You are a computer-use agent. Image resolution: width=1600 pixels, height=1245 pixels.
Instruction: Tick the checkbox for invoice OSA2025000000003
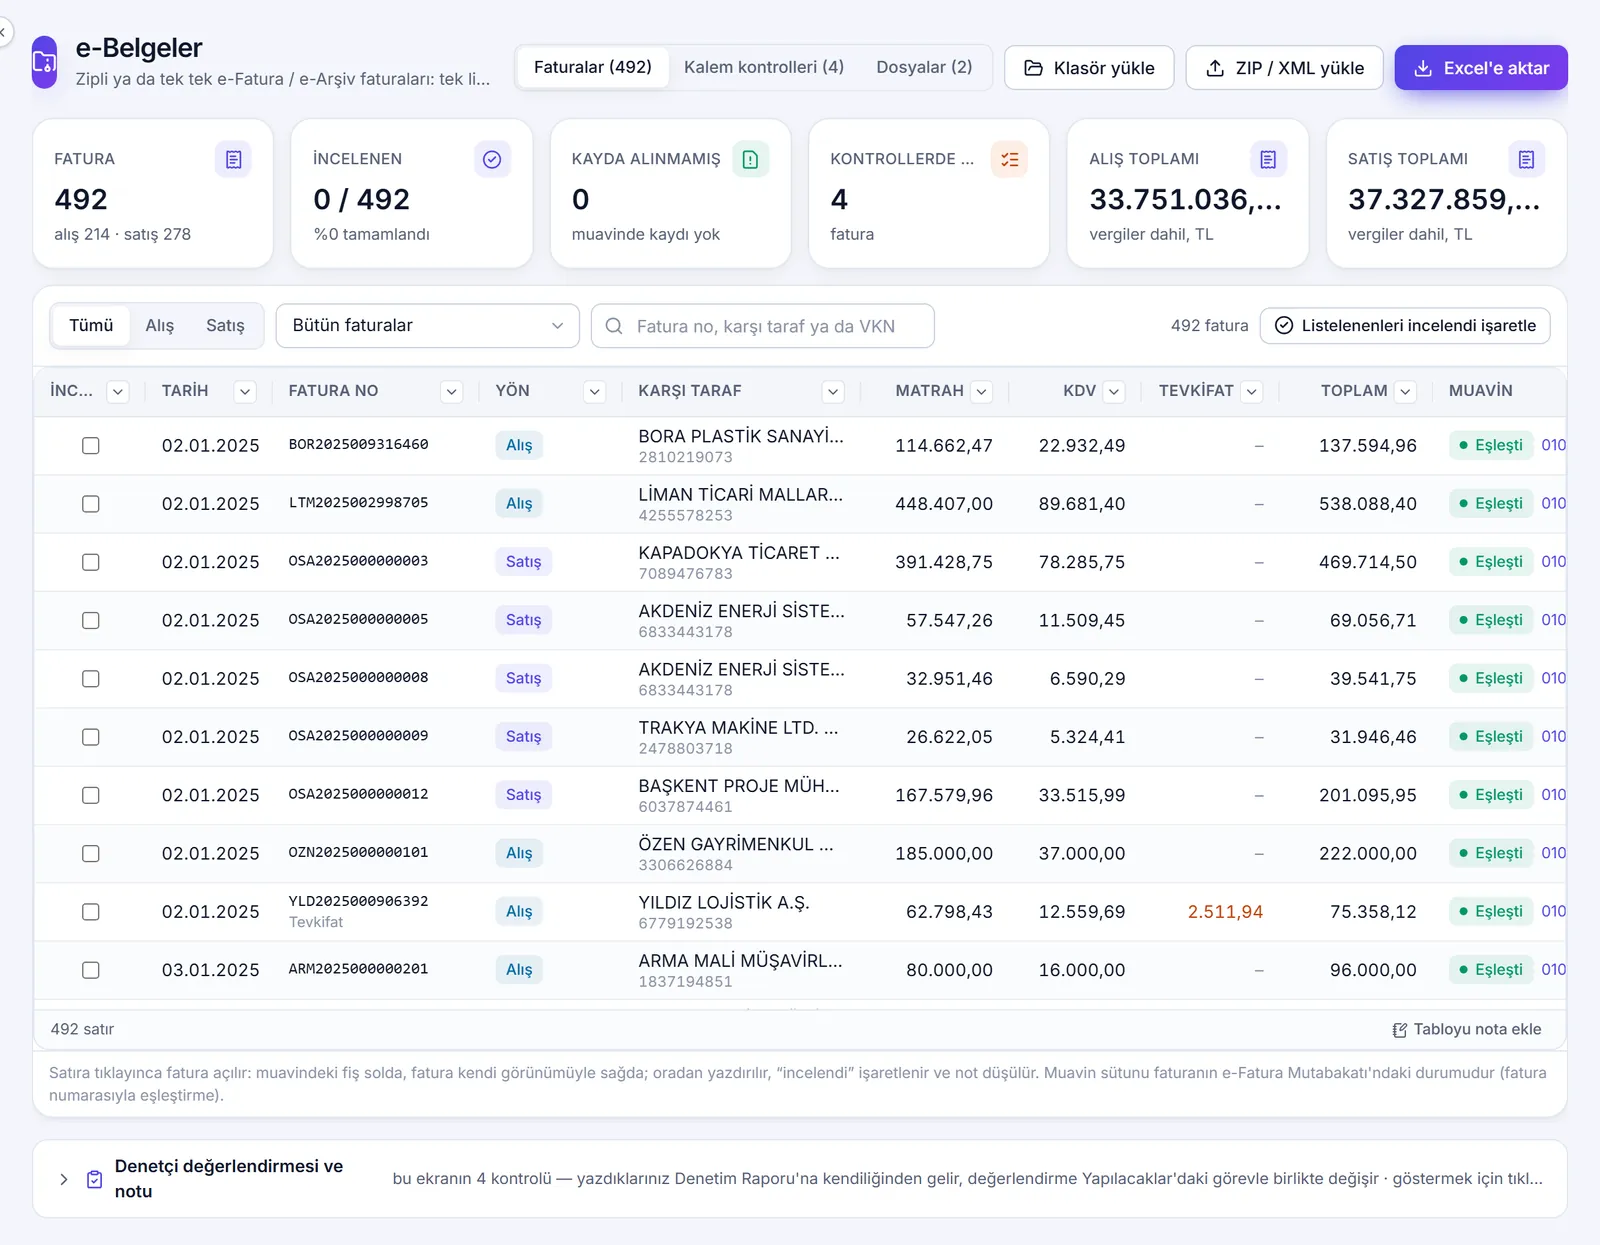pyautogui.click(x=91, y=562)
